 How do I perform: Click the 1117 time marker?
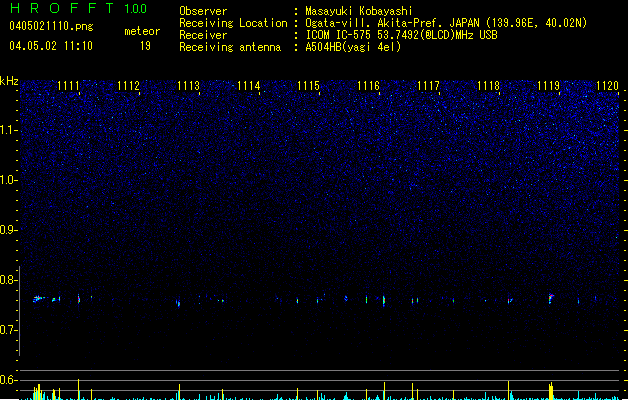click(428, 86)
